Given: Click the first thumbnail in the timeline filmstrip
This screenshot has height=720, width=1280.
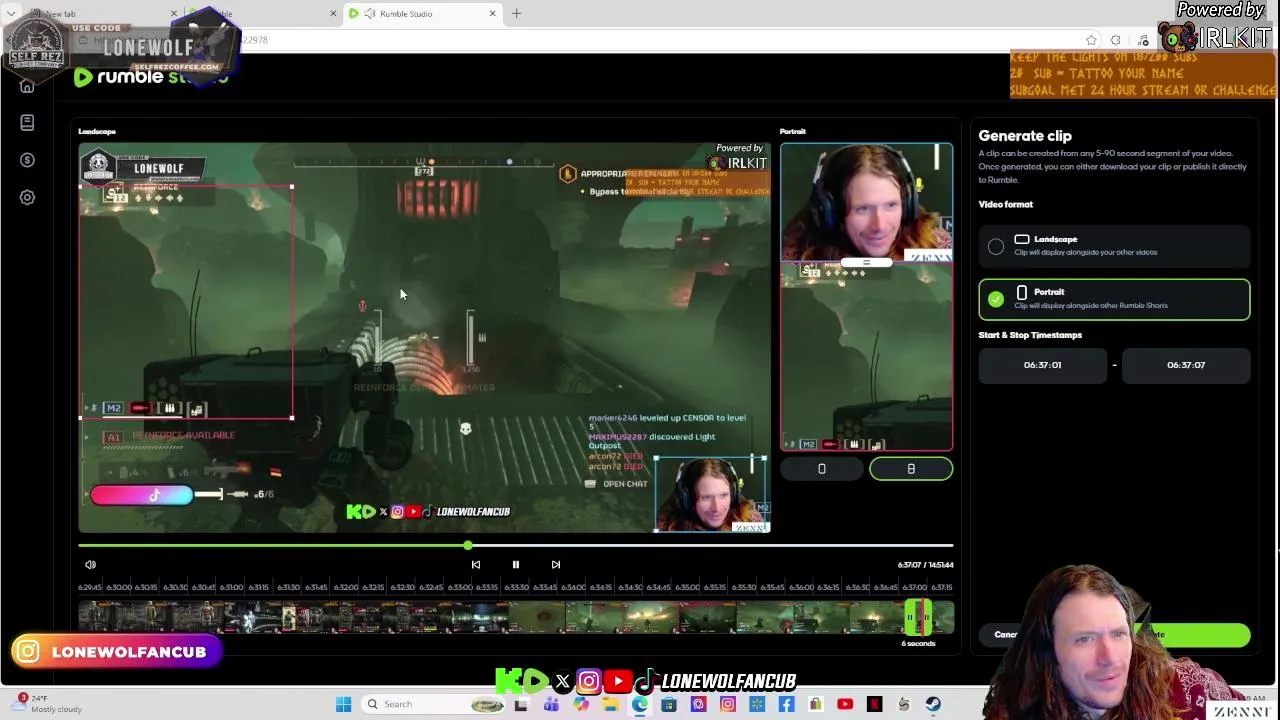Looking at the screenshot, I should pyautogui.click(x=94, y=618).
